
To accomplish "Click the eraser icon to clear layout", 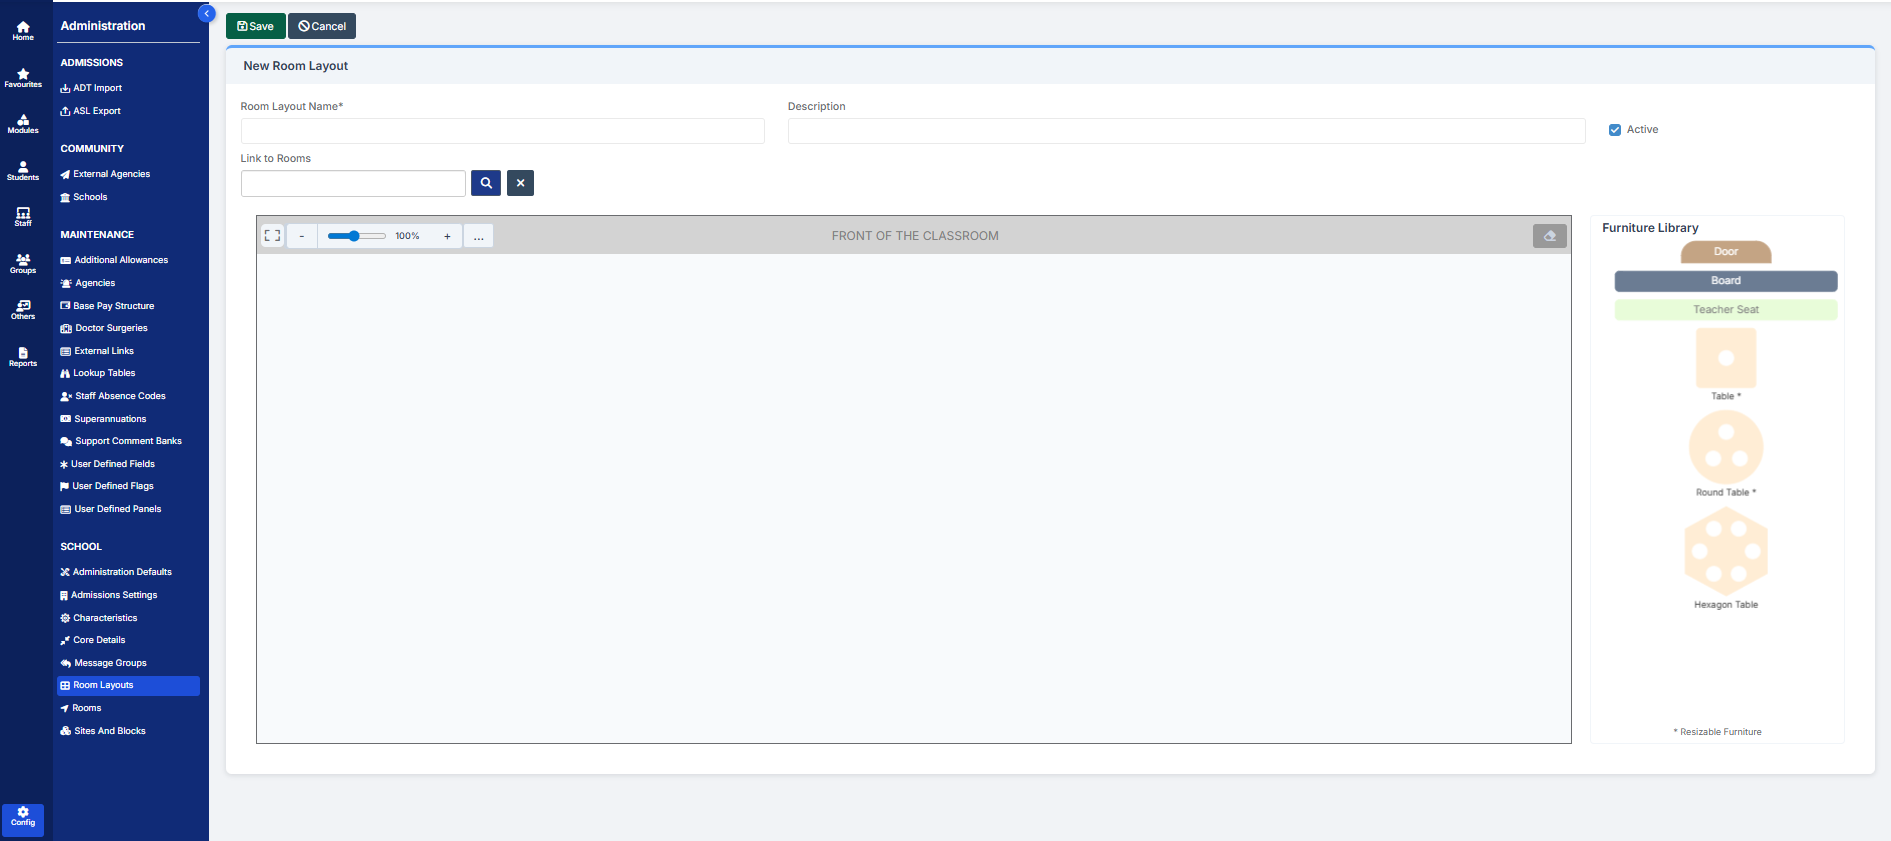I will (x=1549, y=236).
